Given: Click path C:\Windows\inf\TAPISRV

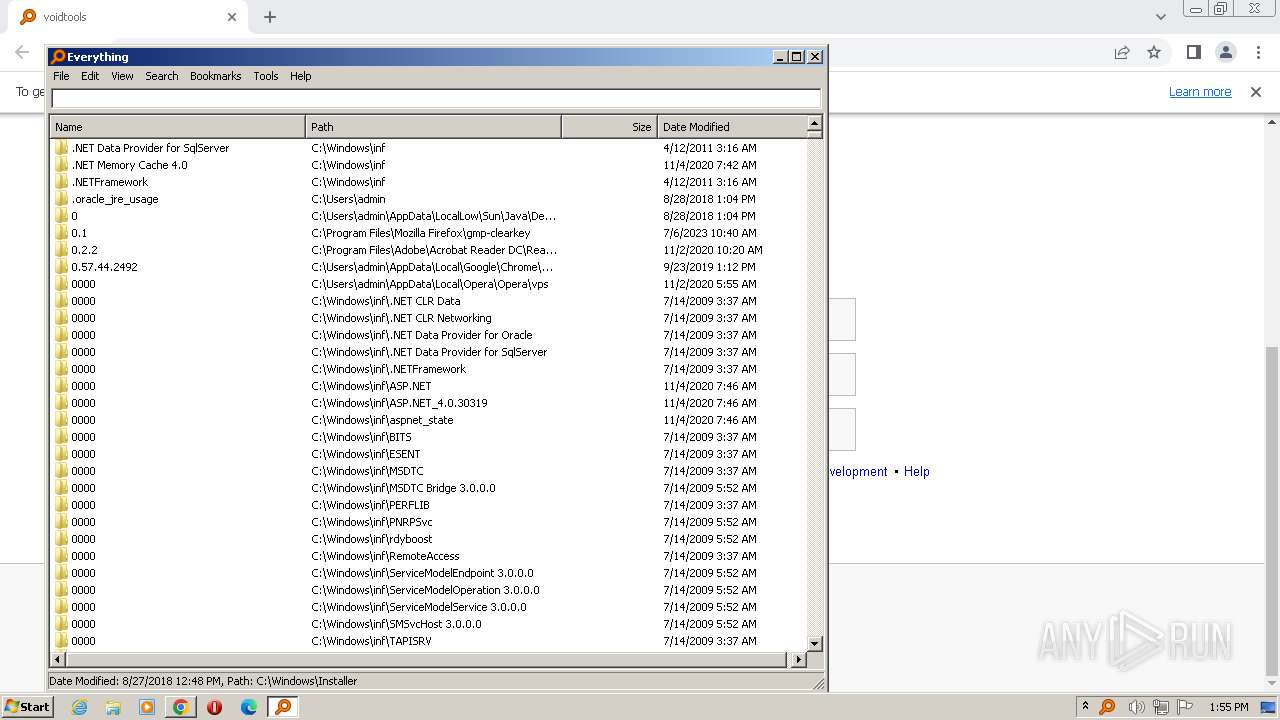Looking at the screenshot, I should [371, 641].
